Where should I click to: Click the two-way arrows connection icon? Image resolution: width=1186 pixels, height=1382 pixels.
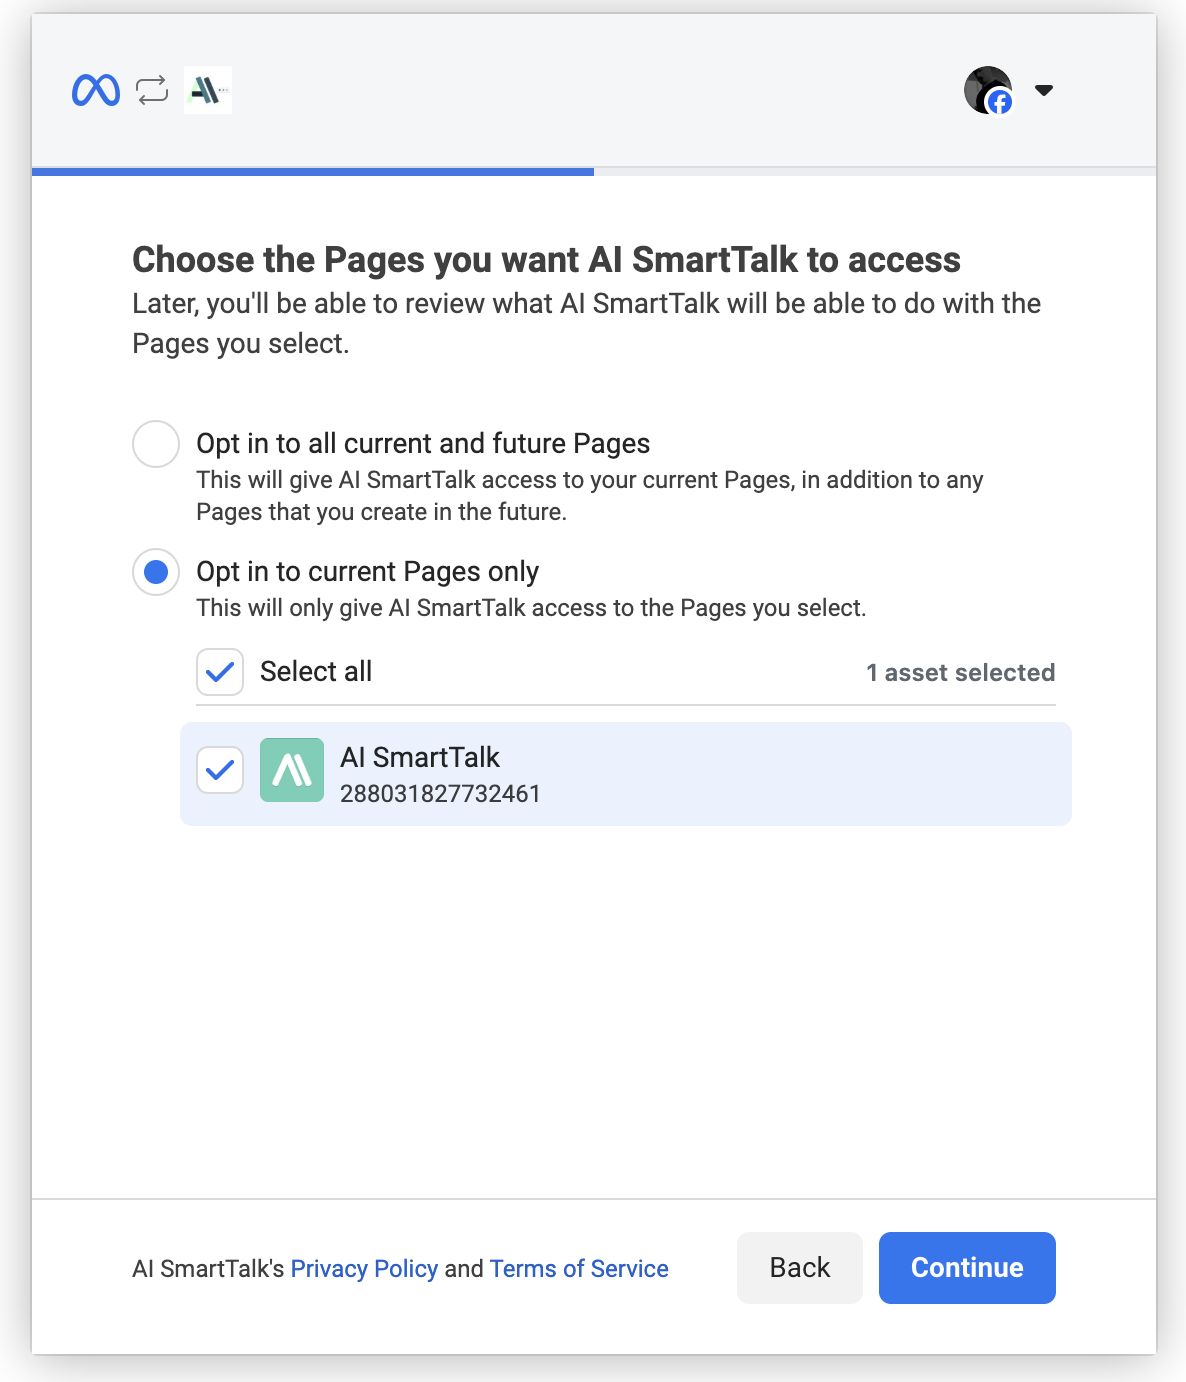tap(152, 90)
